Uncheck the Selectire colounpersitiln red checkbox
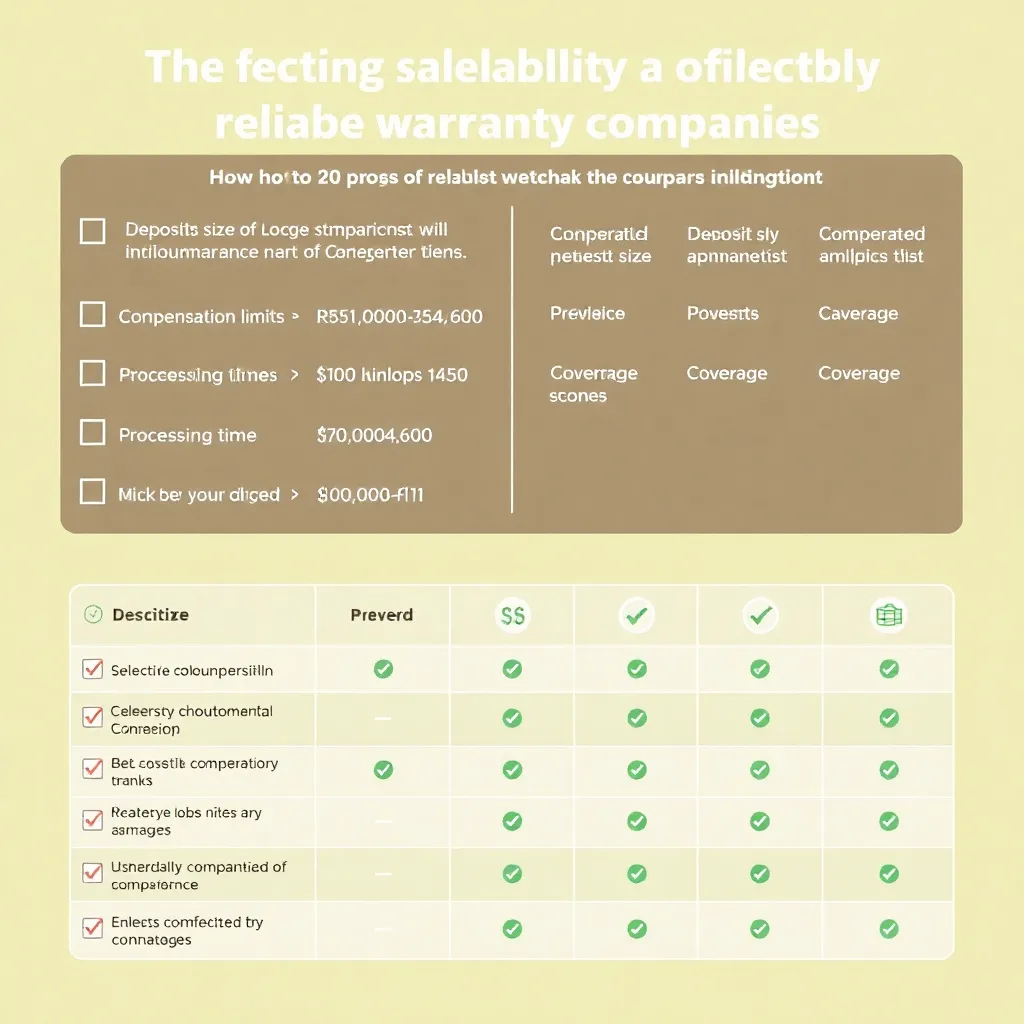Viewport: 1024px width, 1024px height. 93,669
